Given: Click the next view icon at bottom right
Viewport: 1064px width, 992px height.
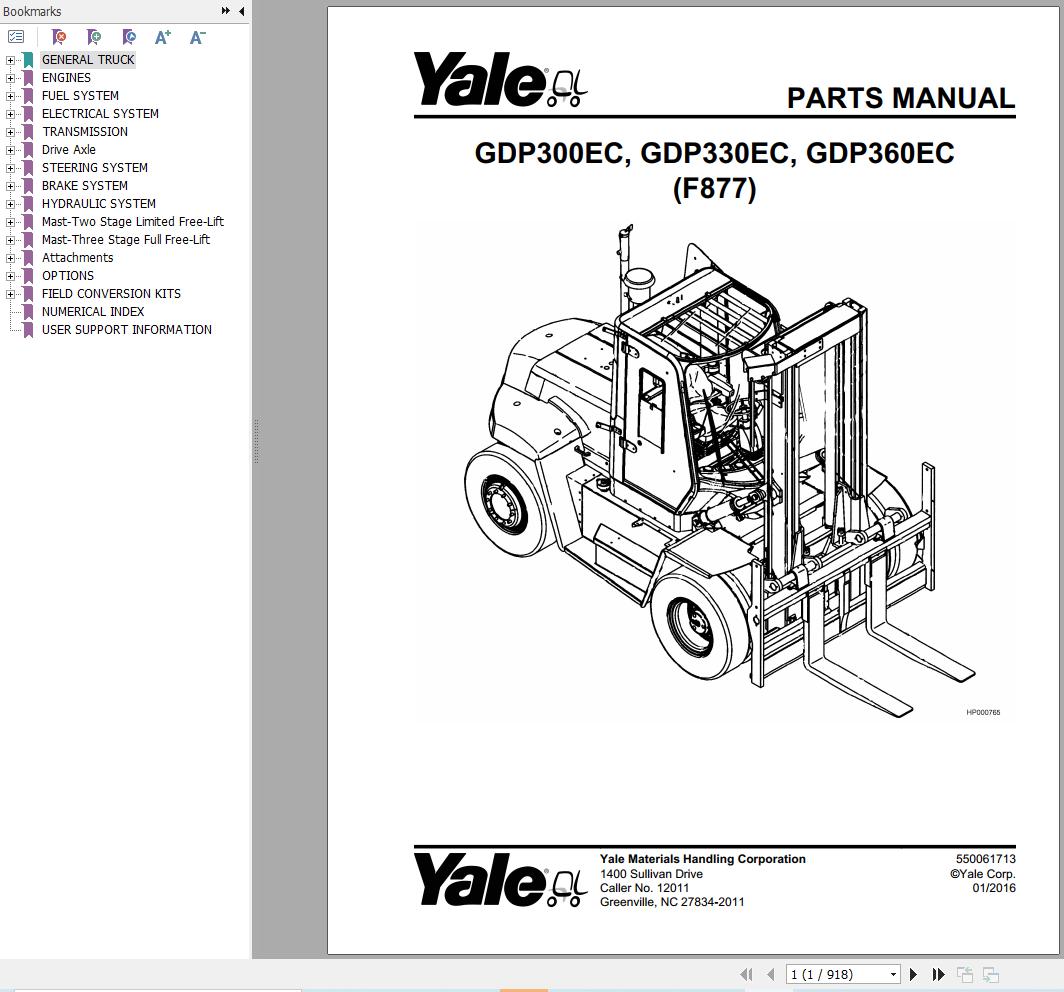Looking at the screenshot, I should [991, 973].
